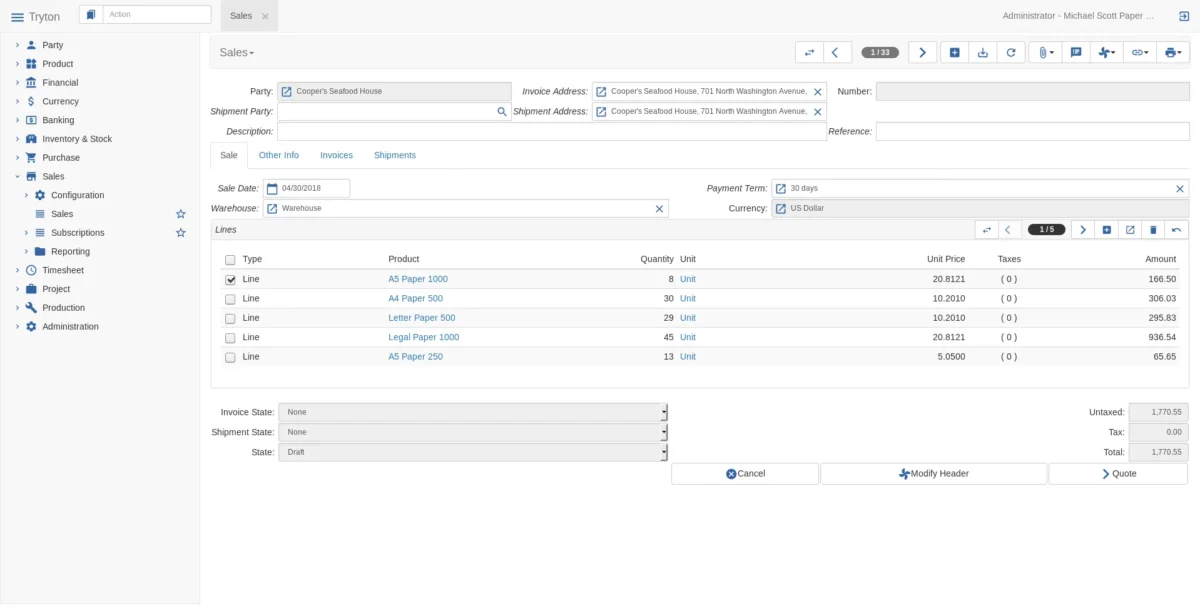Expand the Inventory & Stock node
1200x616 pixels.
[17, 139]
